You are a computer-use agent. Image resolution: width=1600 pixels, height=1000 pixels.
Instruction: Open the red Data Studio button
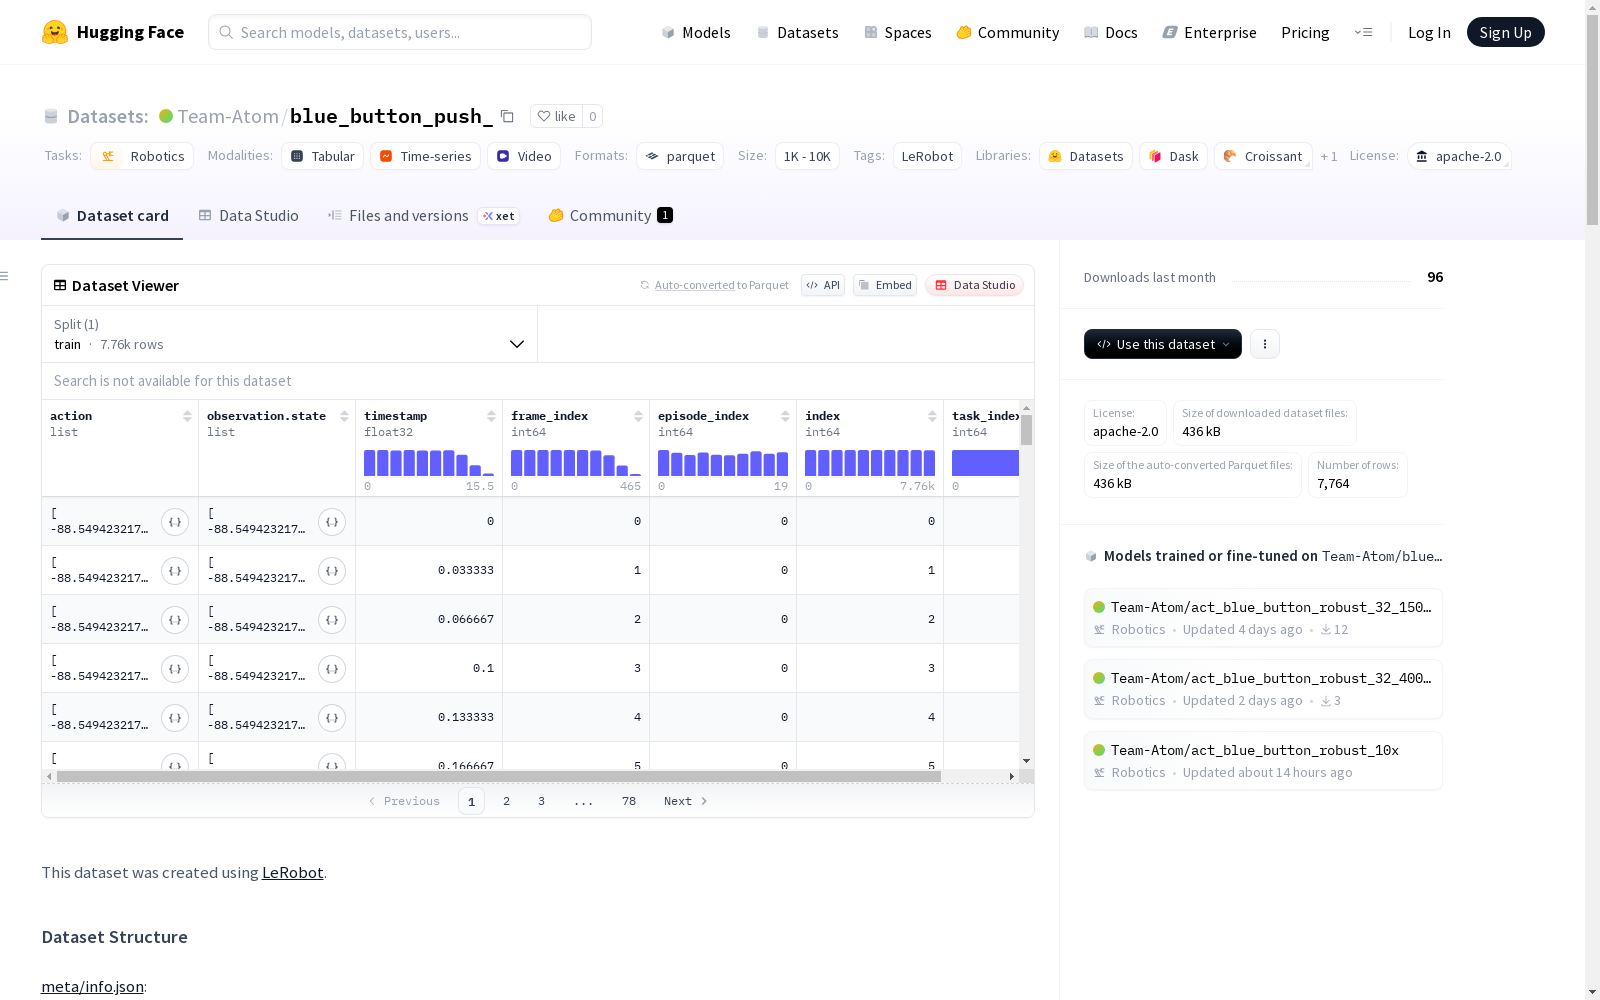pos(975,285)
